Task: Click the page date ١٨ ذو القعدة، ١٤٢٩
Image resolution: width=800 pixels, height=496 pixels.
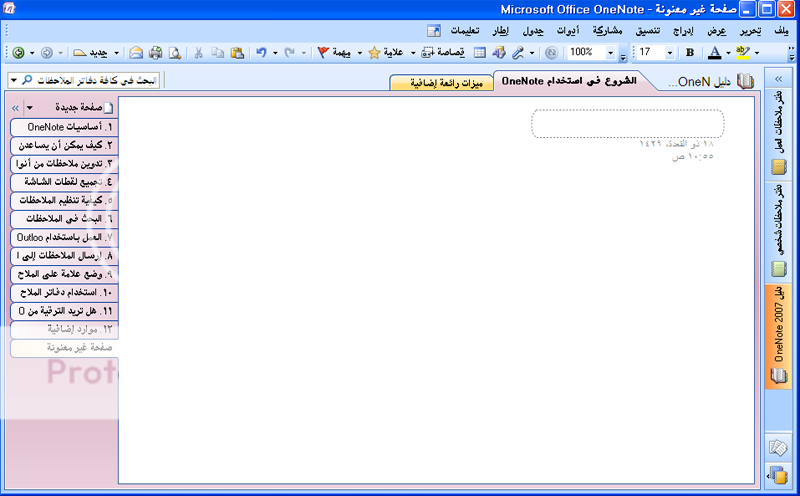Action: pos(676,143)
